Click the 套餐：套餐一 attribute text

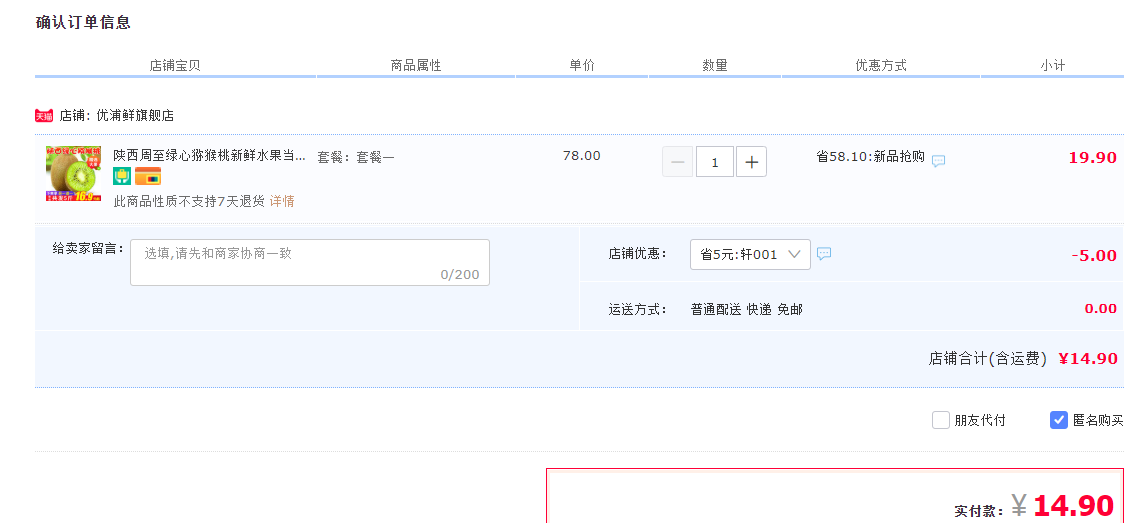(356, 157)
